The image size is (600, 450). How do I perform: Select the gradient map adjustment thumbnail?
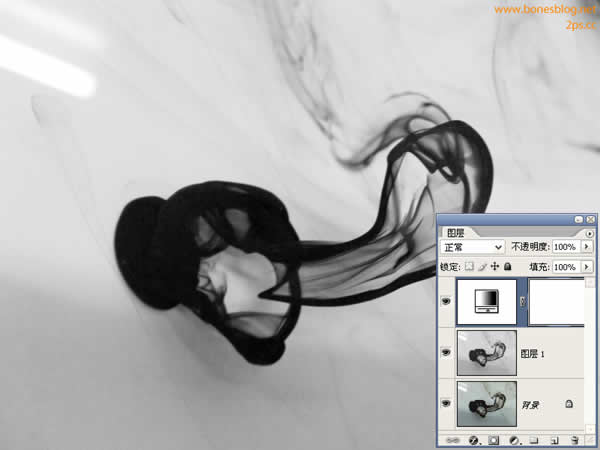(486, 302)
